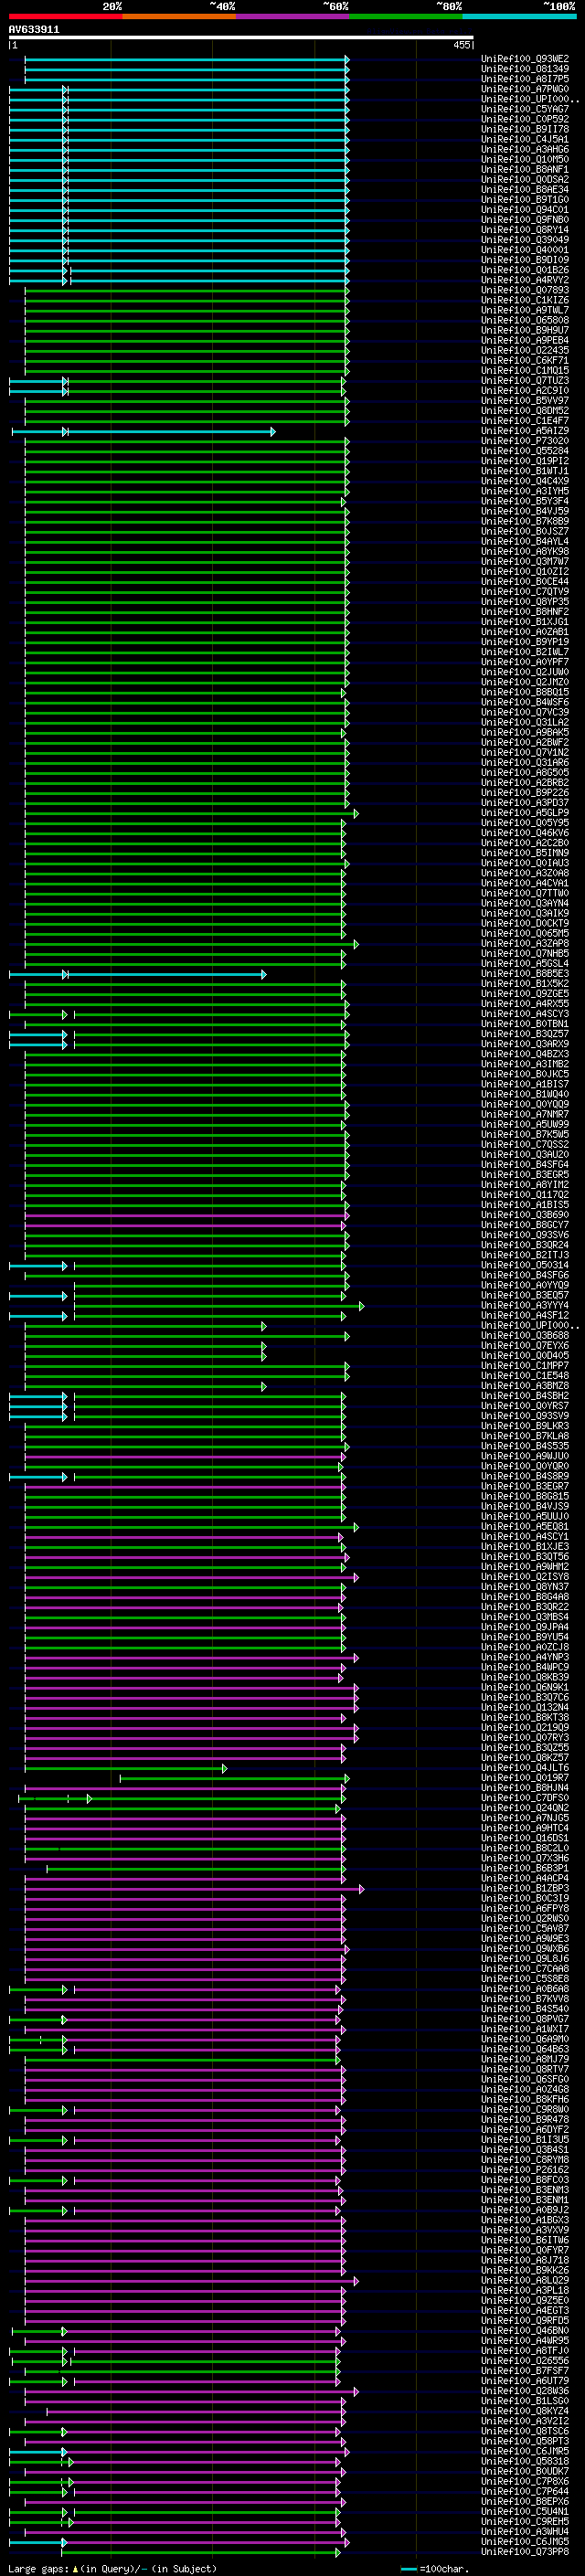Select hit UniRef100_C1KIZ6

[x=525, y=300]
